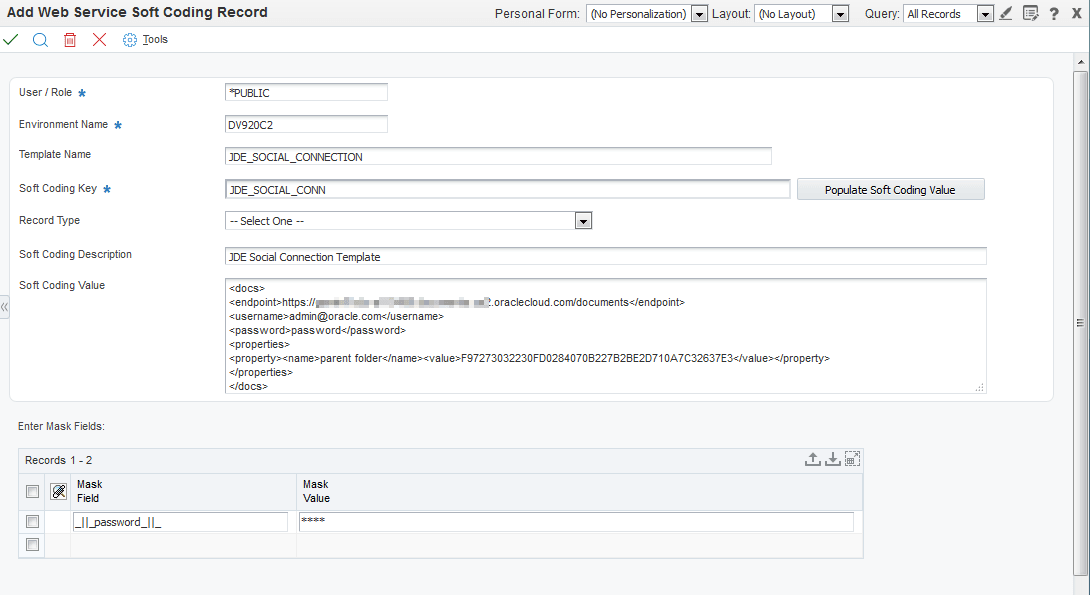1090x595 pixels.
Task: Click the red Cancel X icon
Action: tap(99, 40)
